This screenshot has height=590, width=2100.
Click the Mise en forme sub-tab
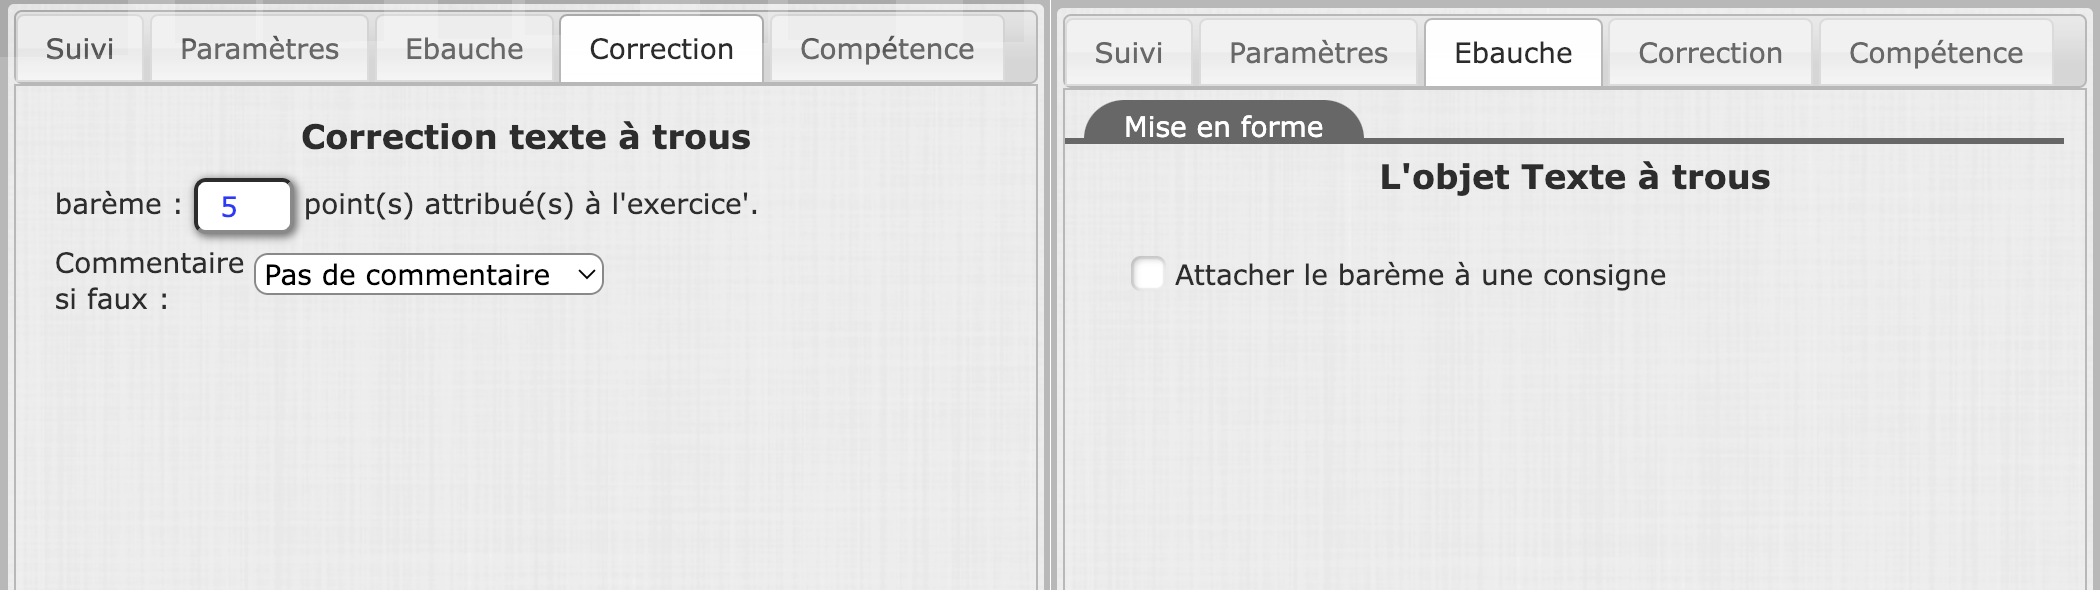1223,126
